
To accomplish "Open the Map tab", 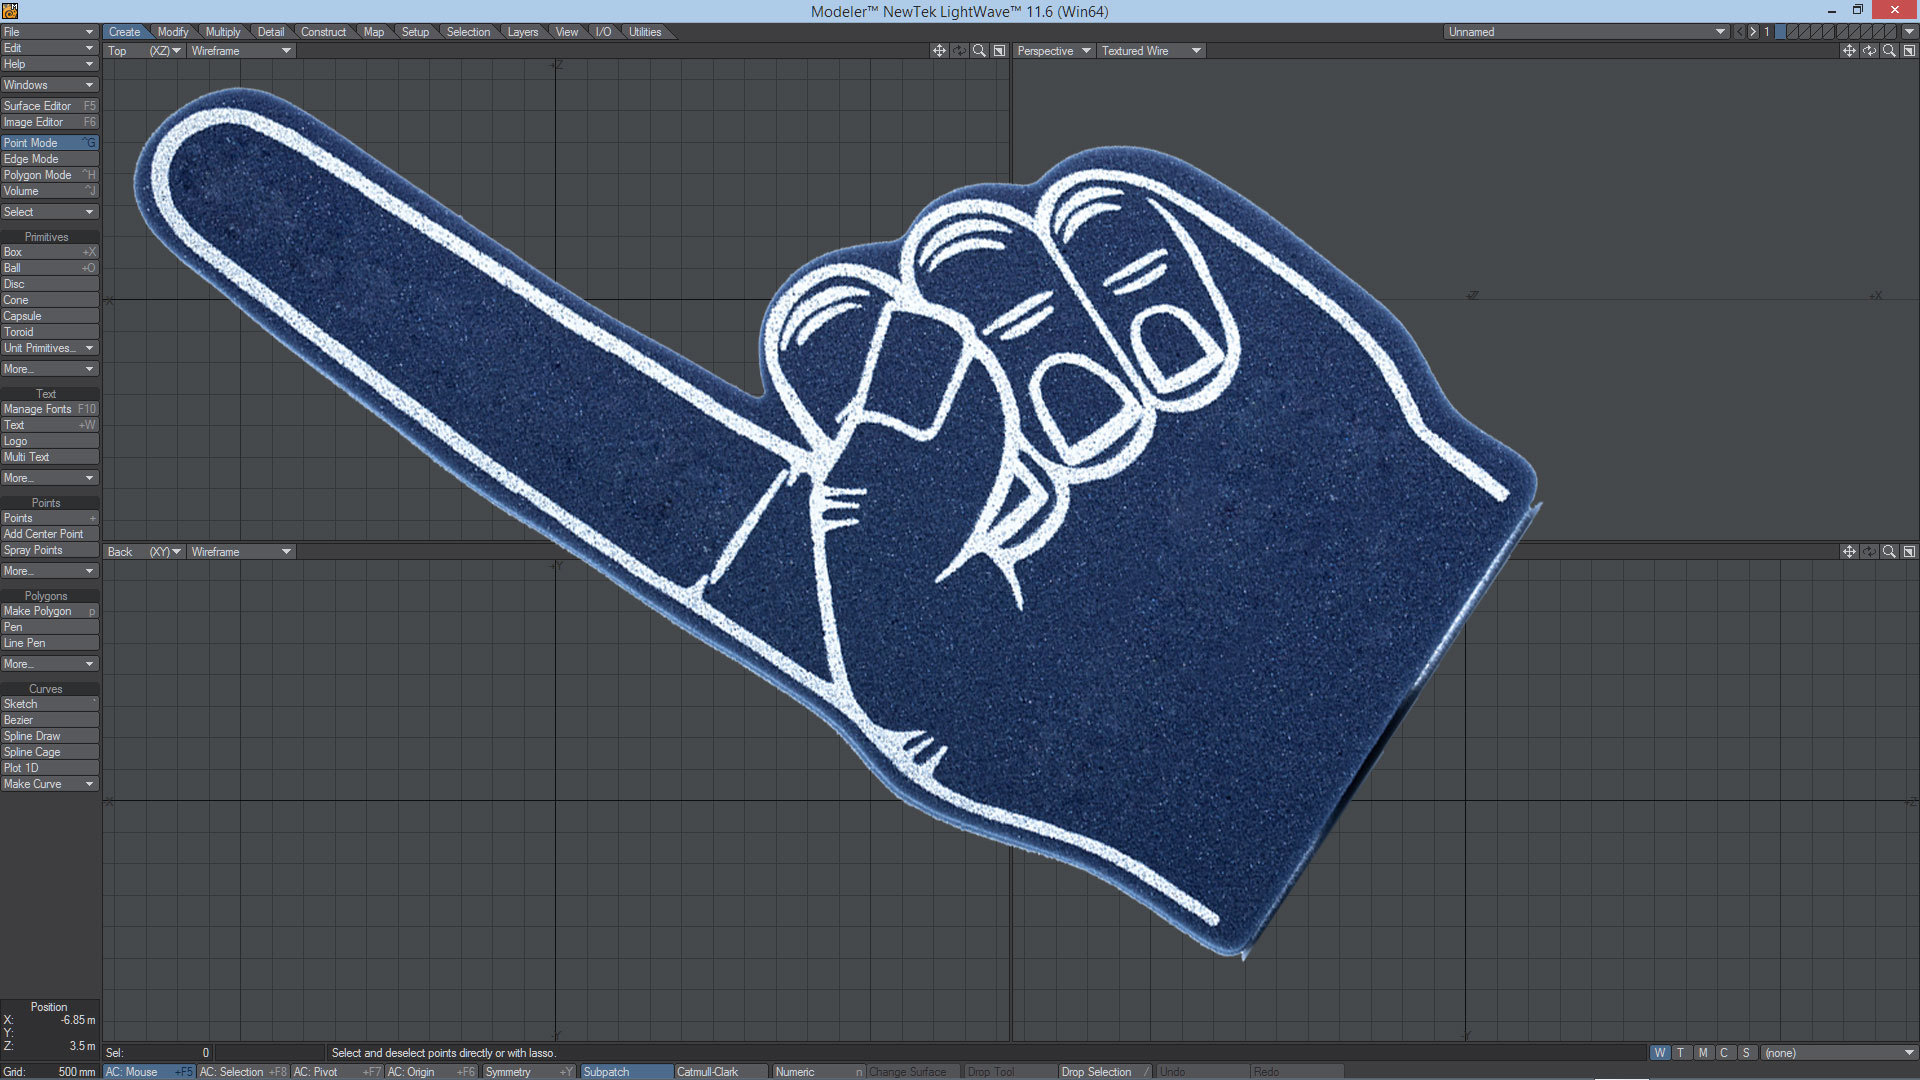I will (374, 32).
